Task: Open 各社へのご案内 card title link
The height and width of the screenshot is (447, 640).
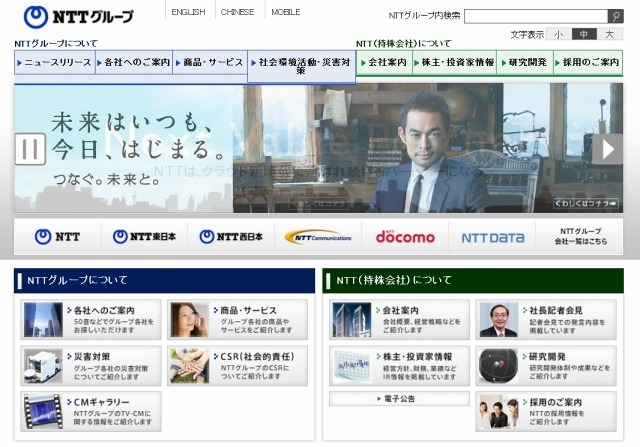Action: [104, 311]
